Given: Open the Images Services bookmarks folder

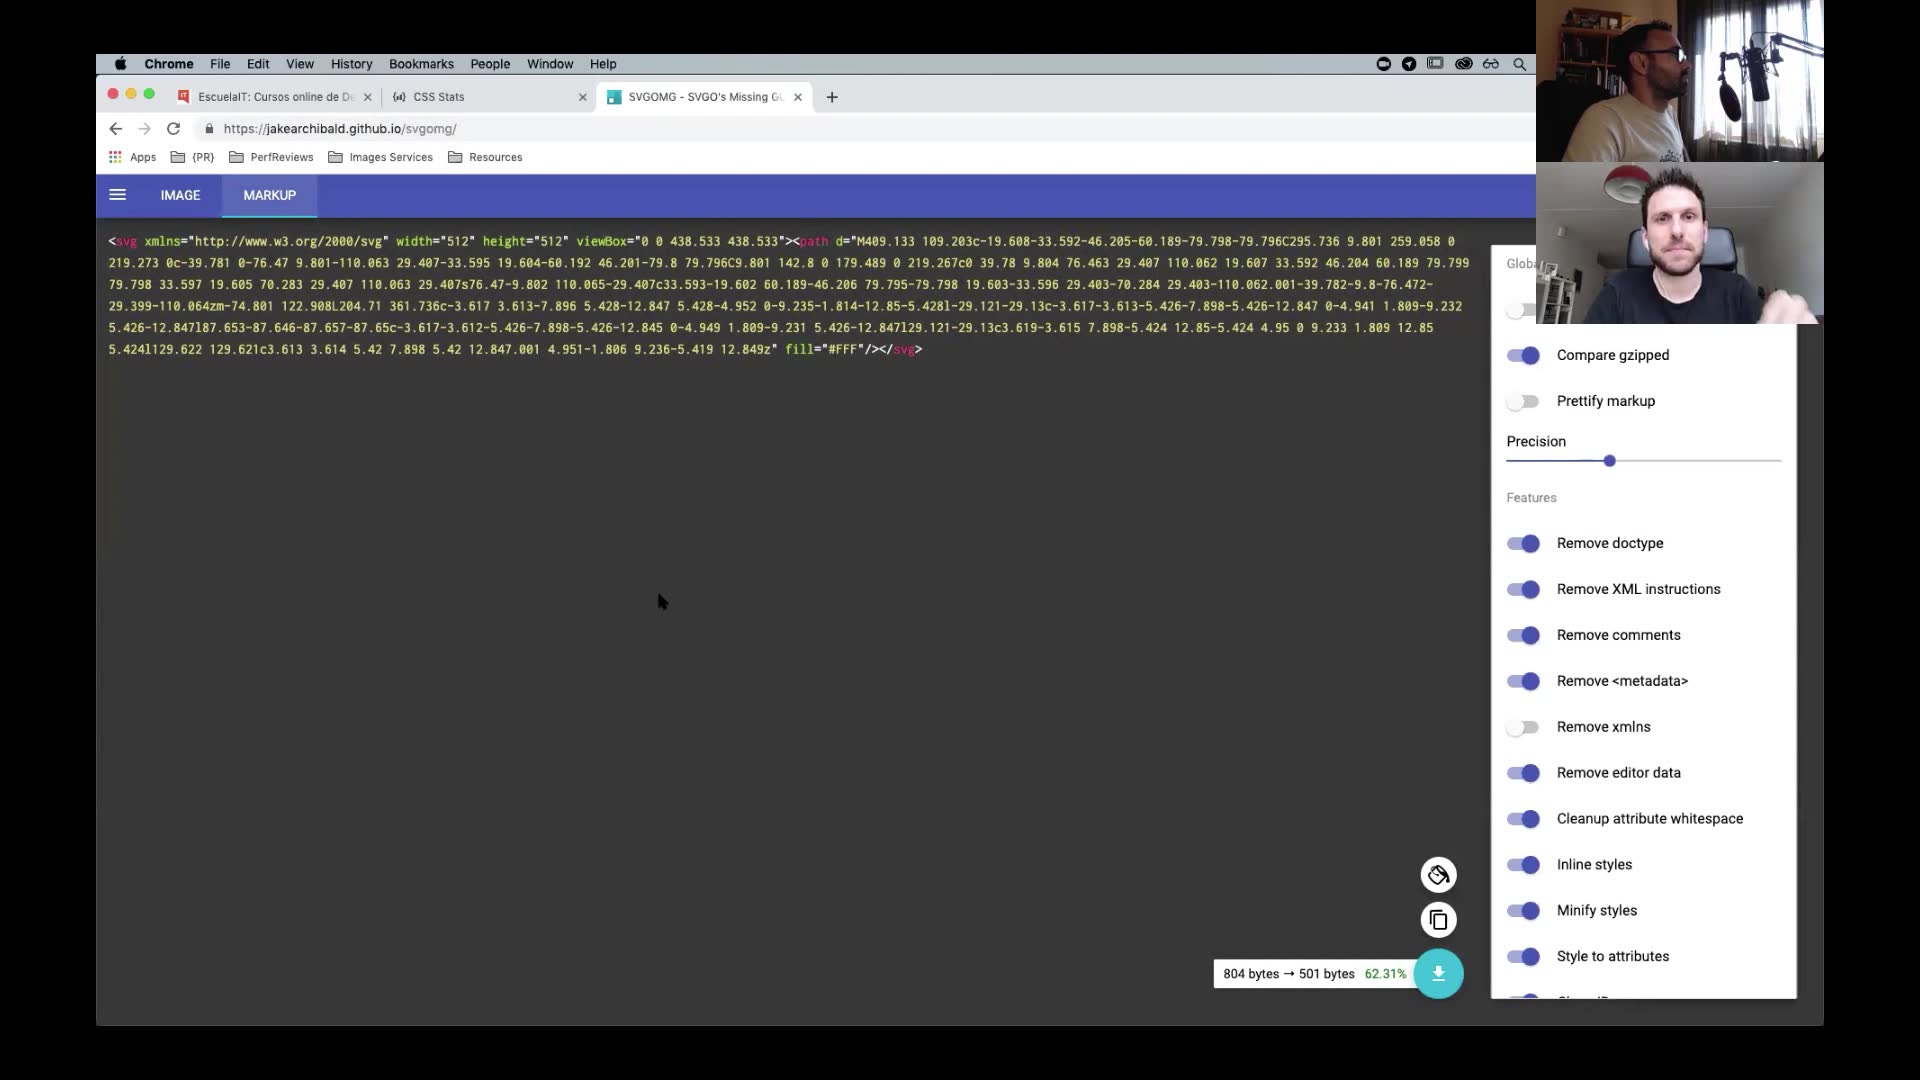Looking at the screenshot, I should pyautogui.click(x=380, y=157).
